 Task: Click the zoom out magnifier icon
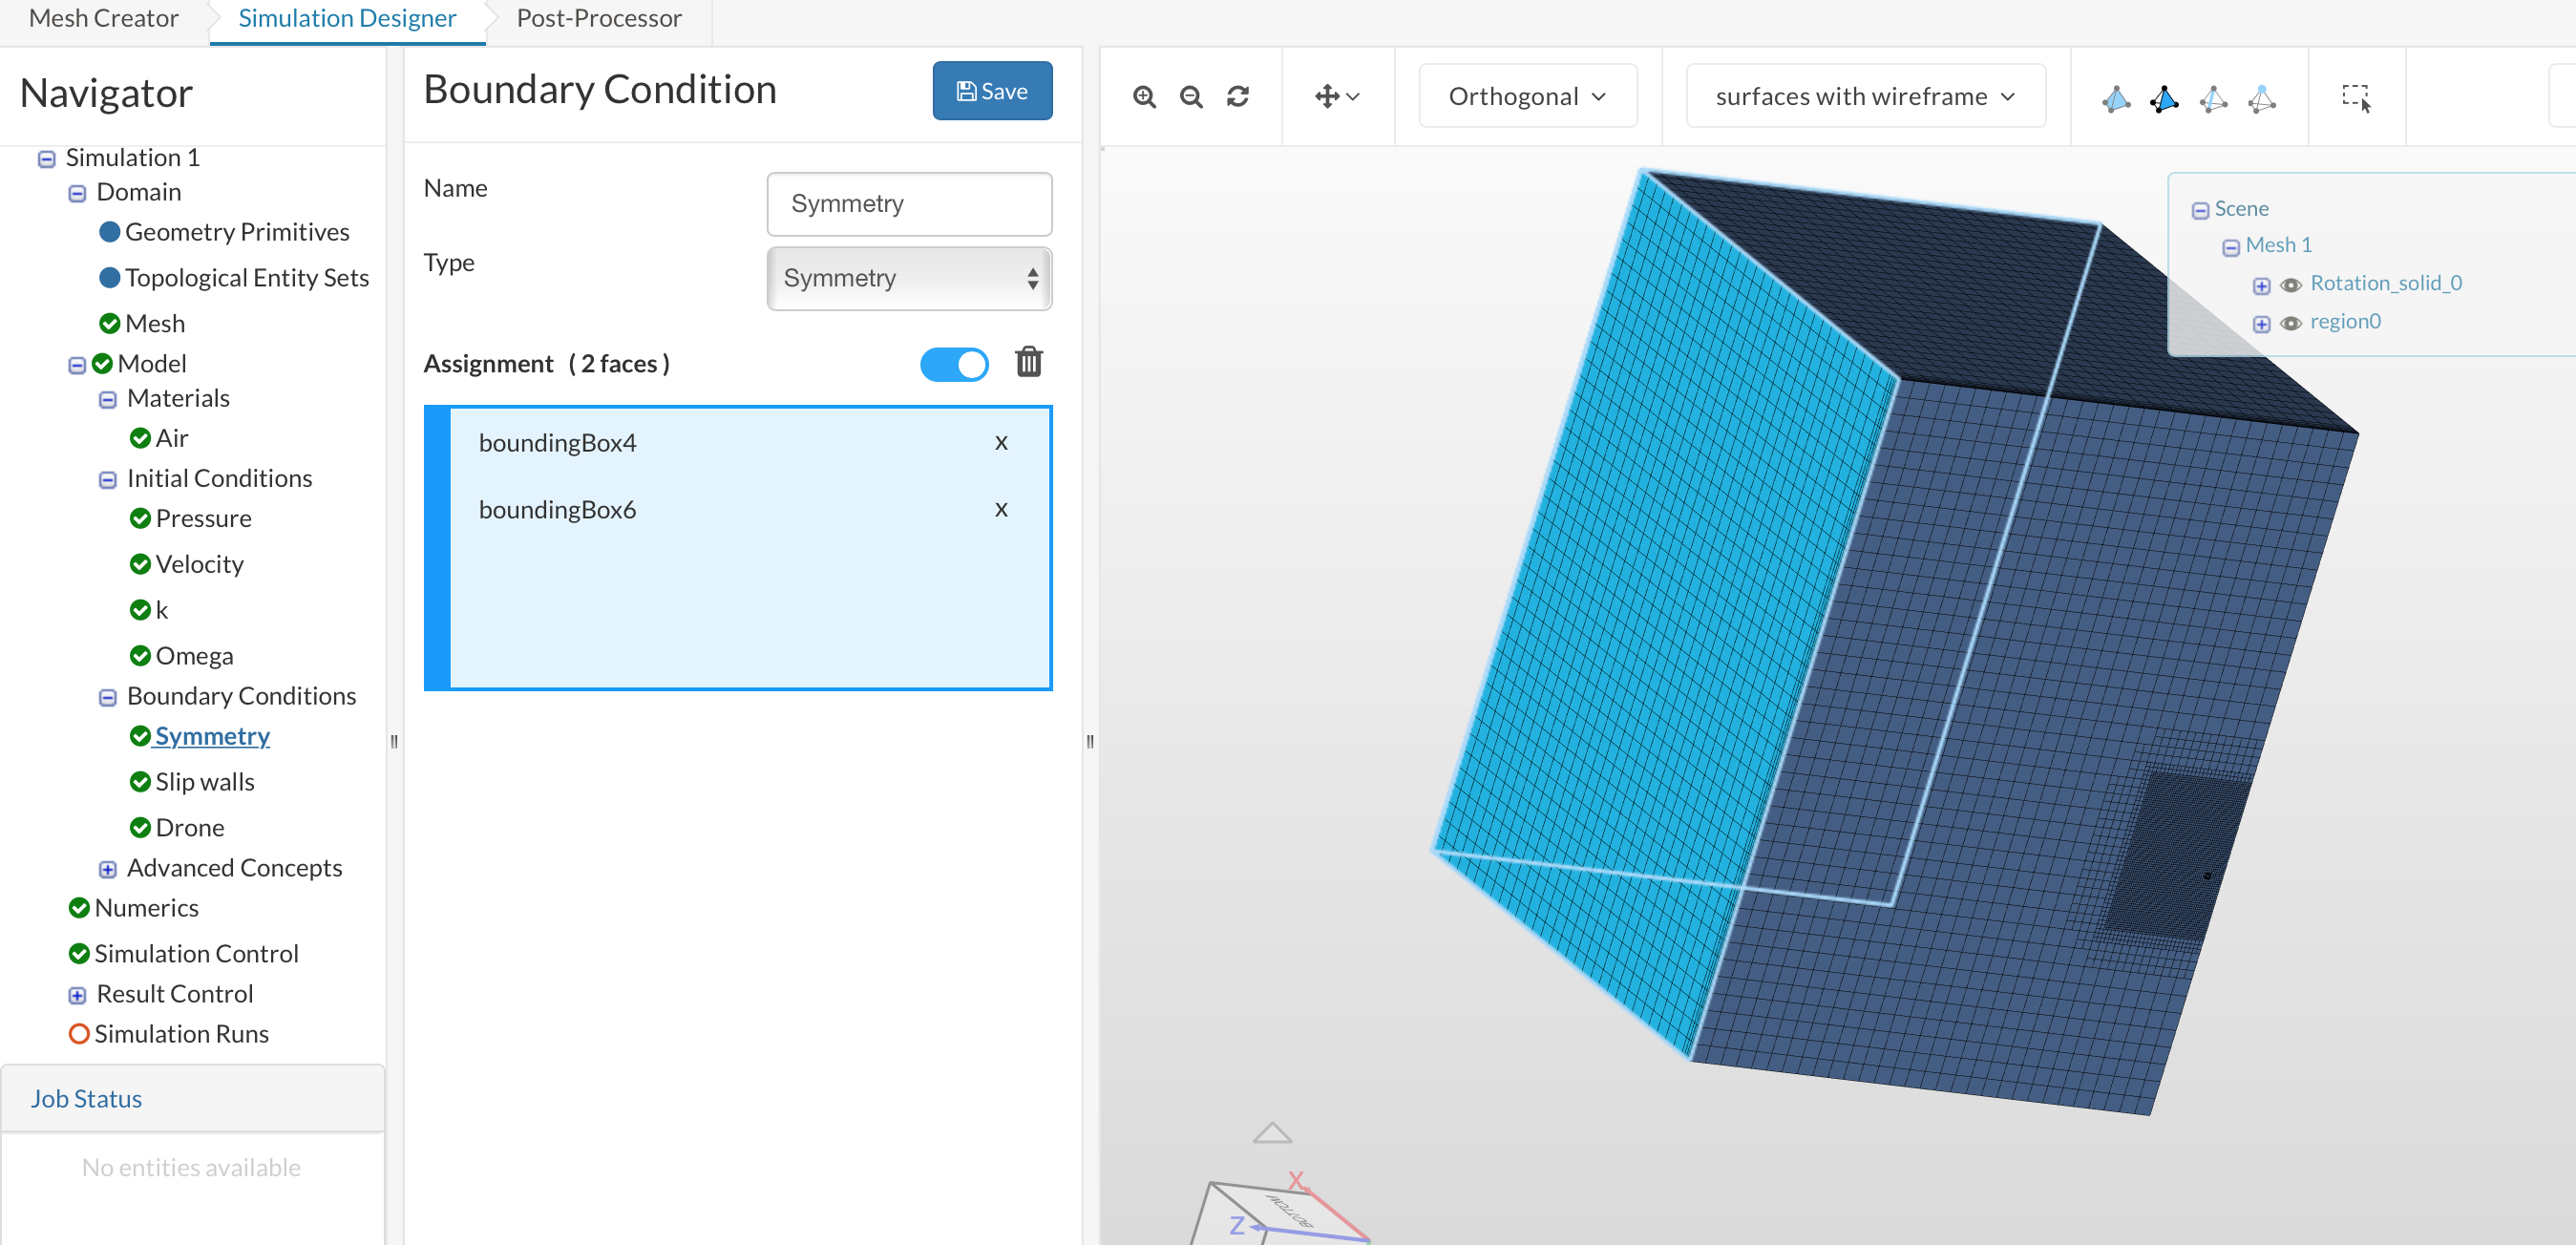click(x=1190, y=97)
